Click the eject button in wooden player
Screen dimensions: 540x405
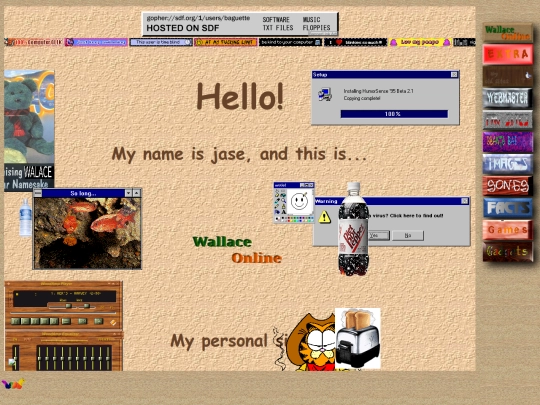66,321
